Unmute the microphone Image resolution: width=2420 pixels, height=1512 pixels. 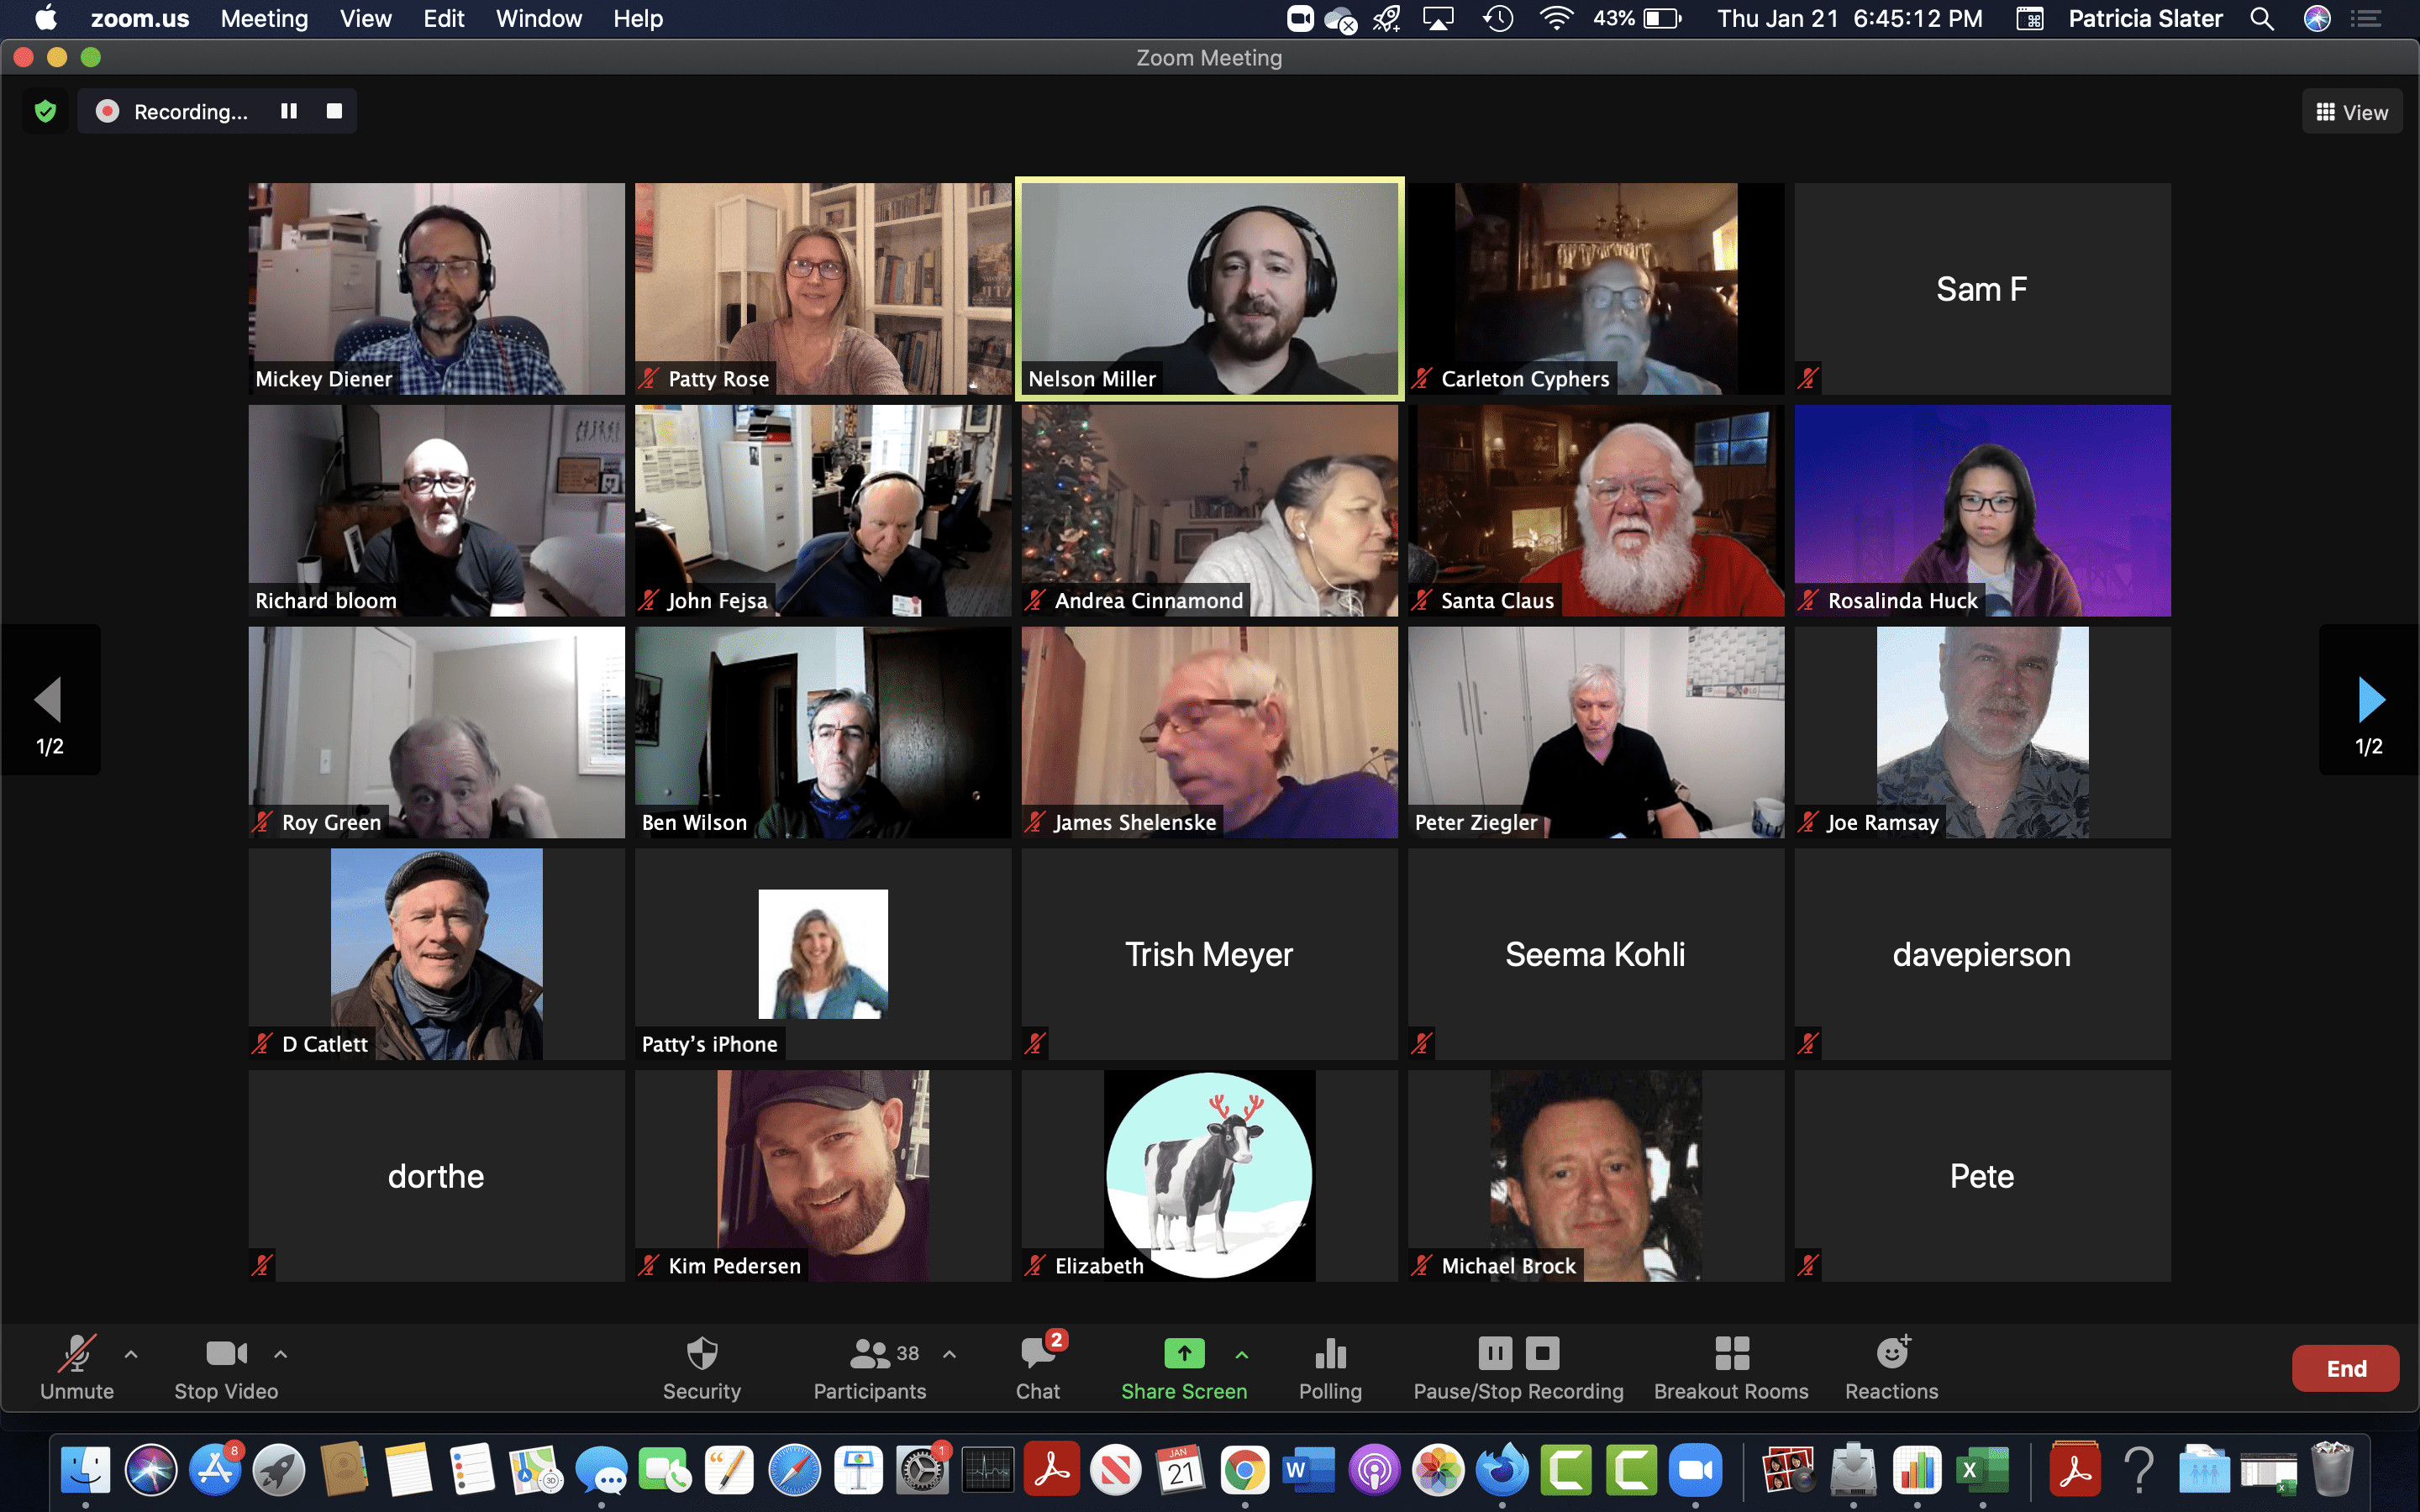(x=76, y=1354)
